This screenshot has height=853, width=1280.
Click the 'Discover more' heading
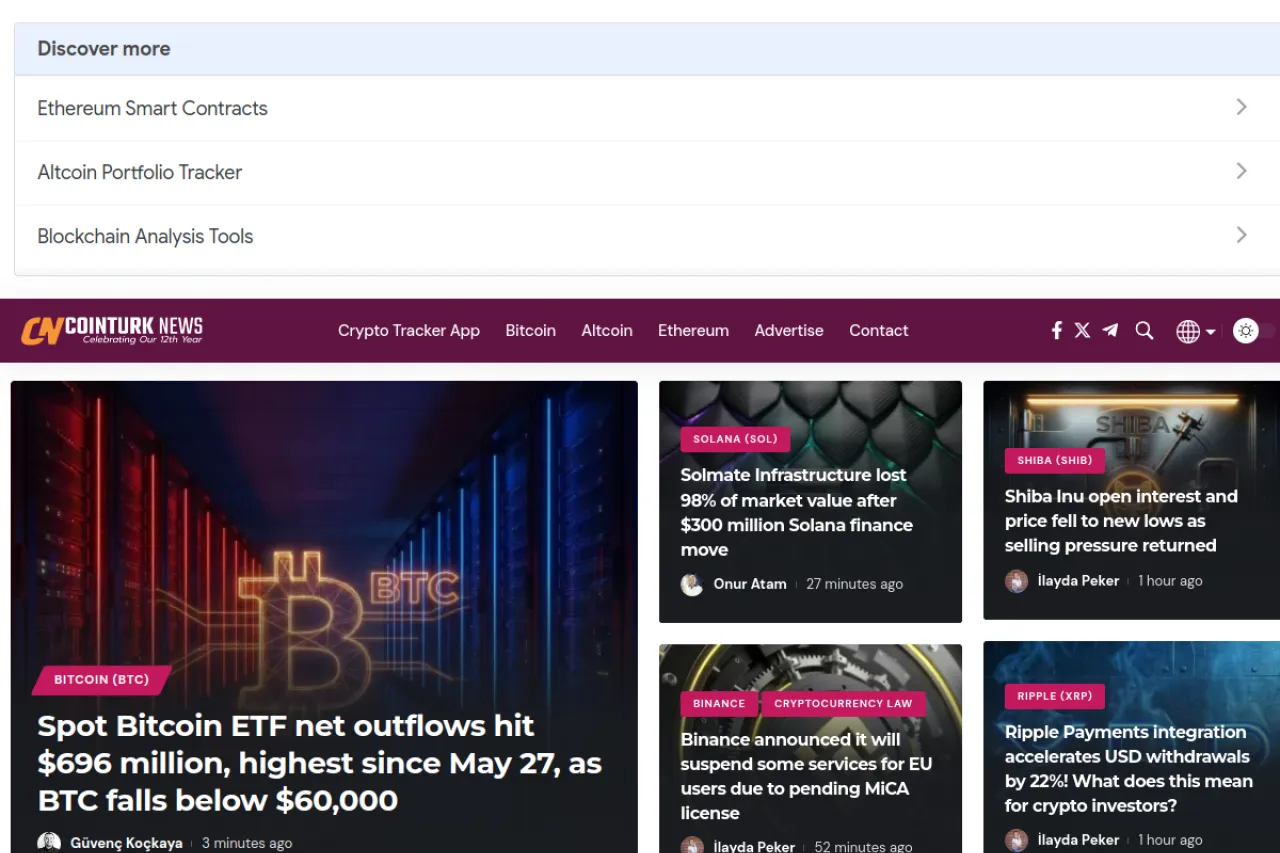104,49
